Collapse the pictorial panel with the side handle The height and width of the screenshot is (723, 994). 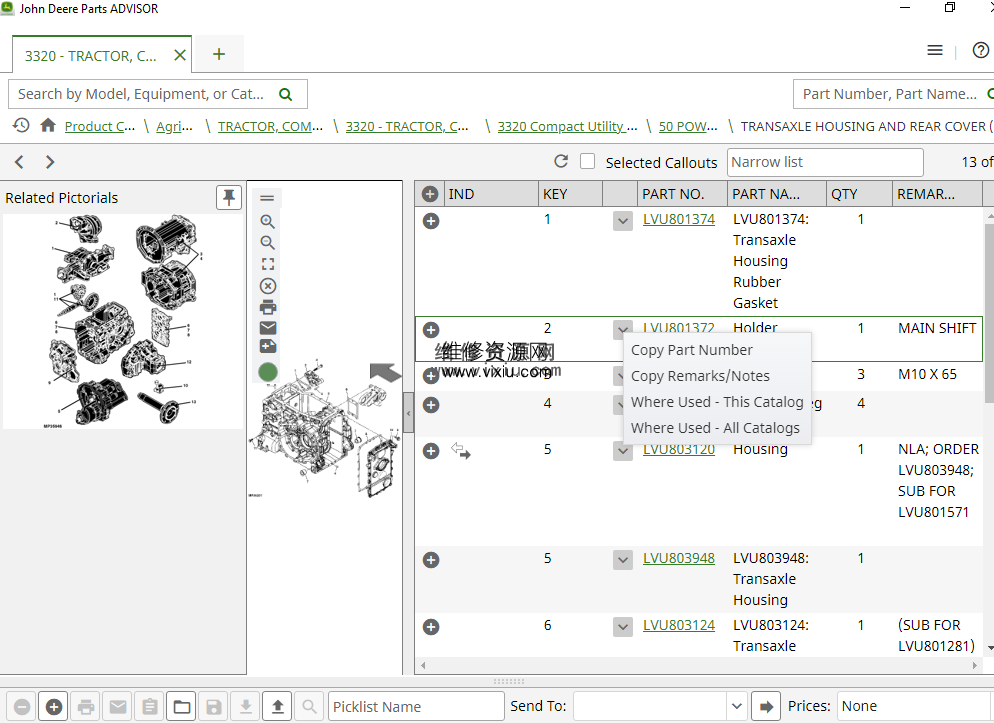coord(408,413)
